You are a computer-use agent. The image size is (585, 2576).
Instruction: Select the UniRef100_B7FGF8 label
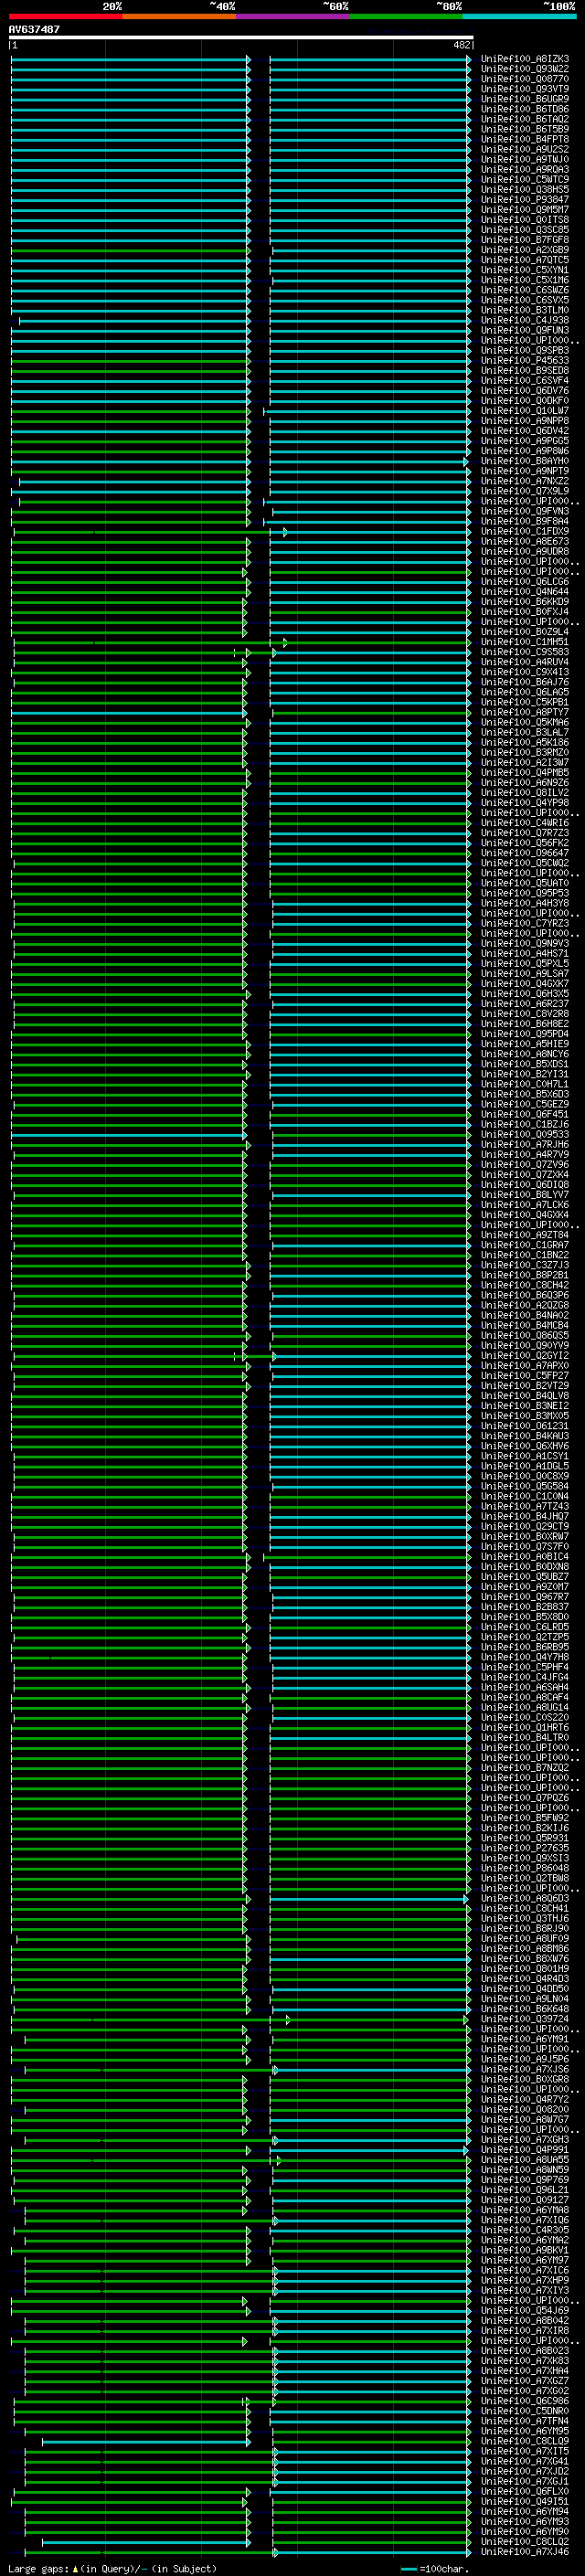(x=524, y=240)
